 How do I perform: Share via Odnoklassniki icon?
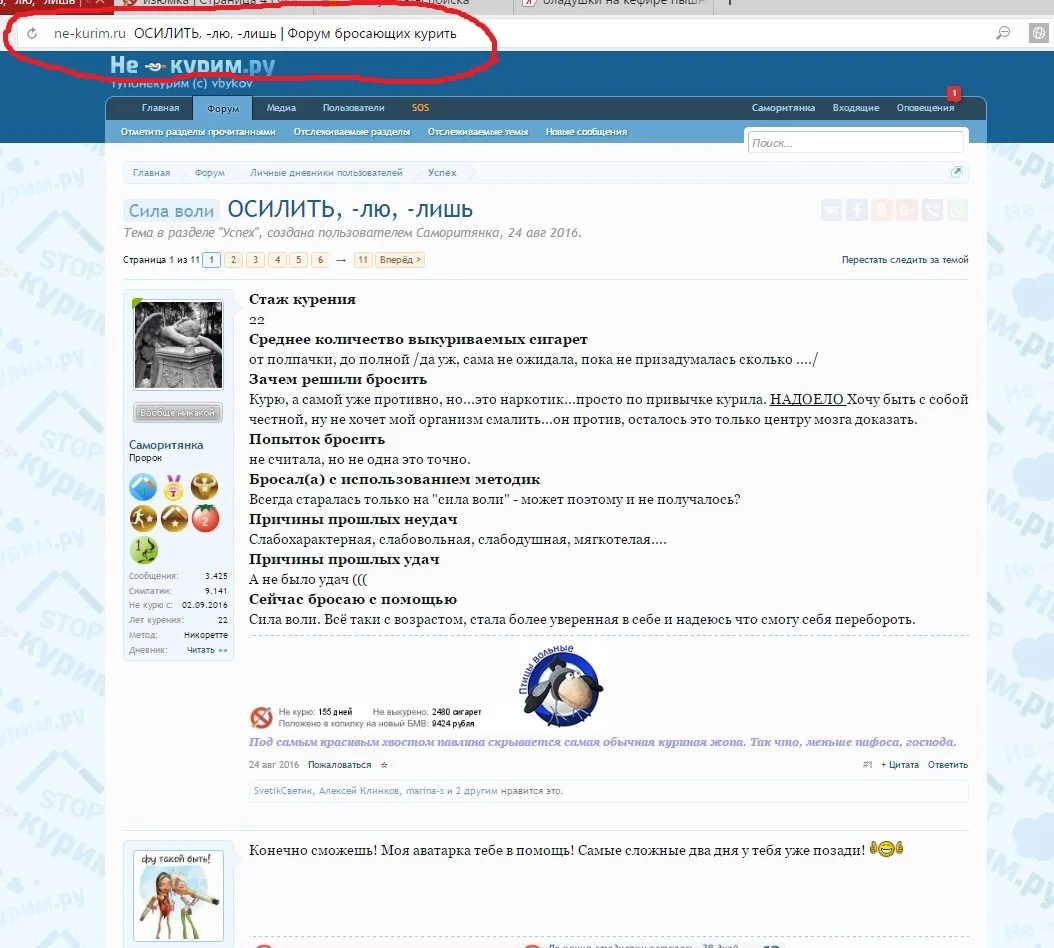coord(881,209)
